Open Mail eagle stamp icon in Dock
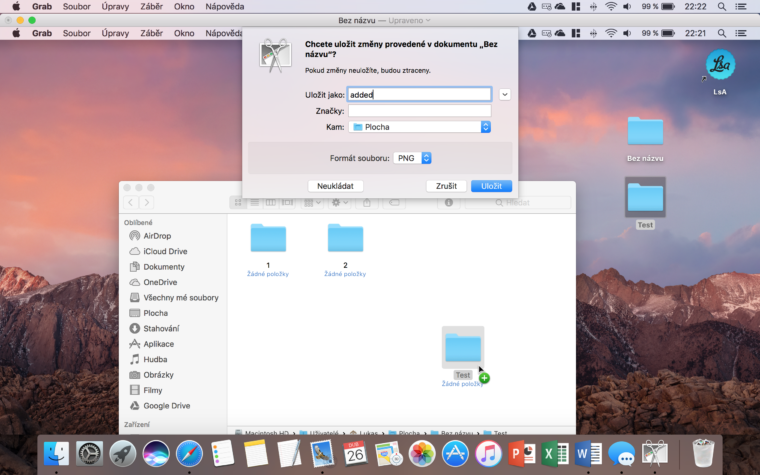This screenshot has width=760, height=475. pos(322,454)
